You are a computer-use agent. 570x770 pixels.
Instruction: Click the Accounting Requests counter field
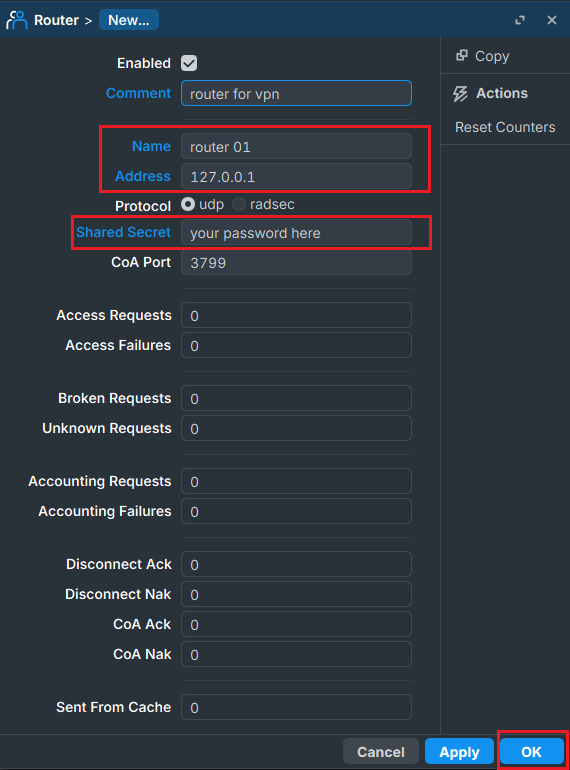(296, 481)
